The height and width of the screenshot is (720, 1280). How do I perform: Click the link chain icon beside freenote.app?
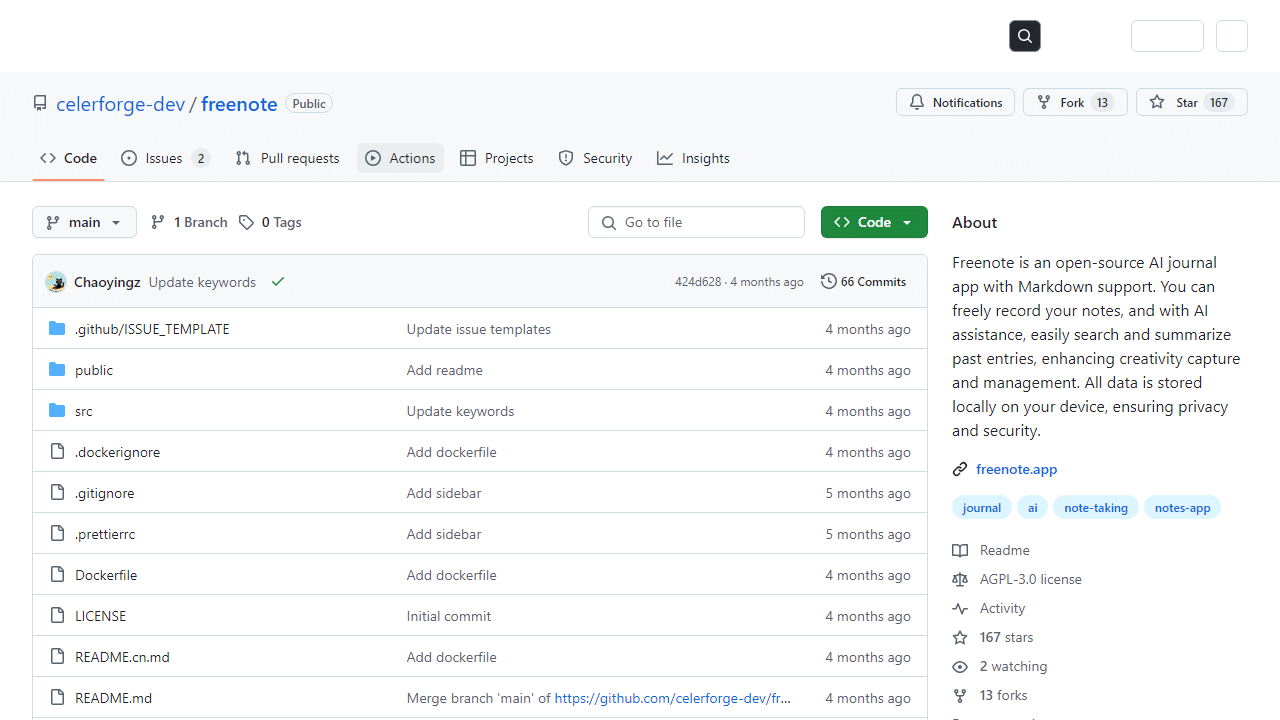(x=960, y=469)
